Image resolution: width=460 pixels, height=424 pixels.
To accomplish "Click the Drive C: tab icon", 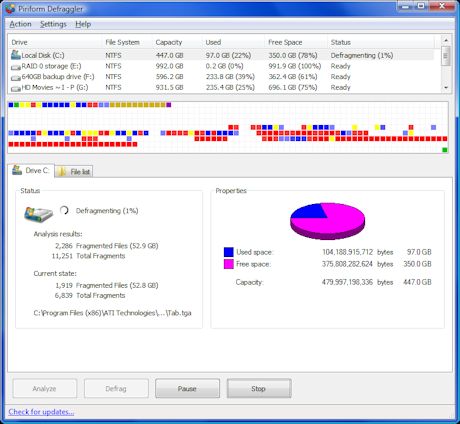I will (x=17, y=170).
